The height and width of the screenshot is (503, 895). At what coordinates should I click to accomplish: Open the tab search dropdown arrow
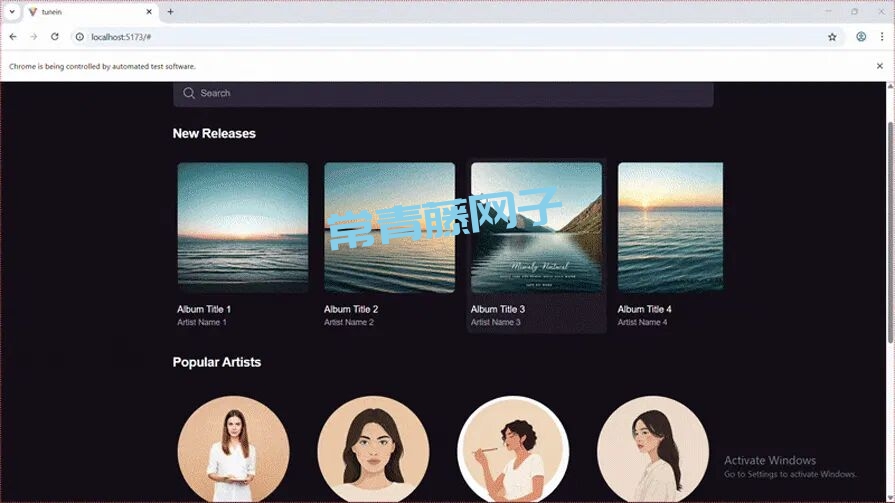(11, 12)
